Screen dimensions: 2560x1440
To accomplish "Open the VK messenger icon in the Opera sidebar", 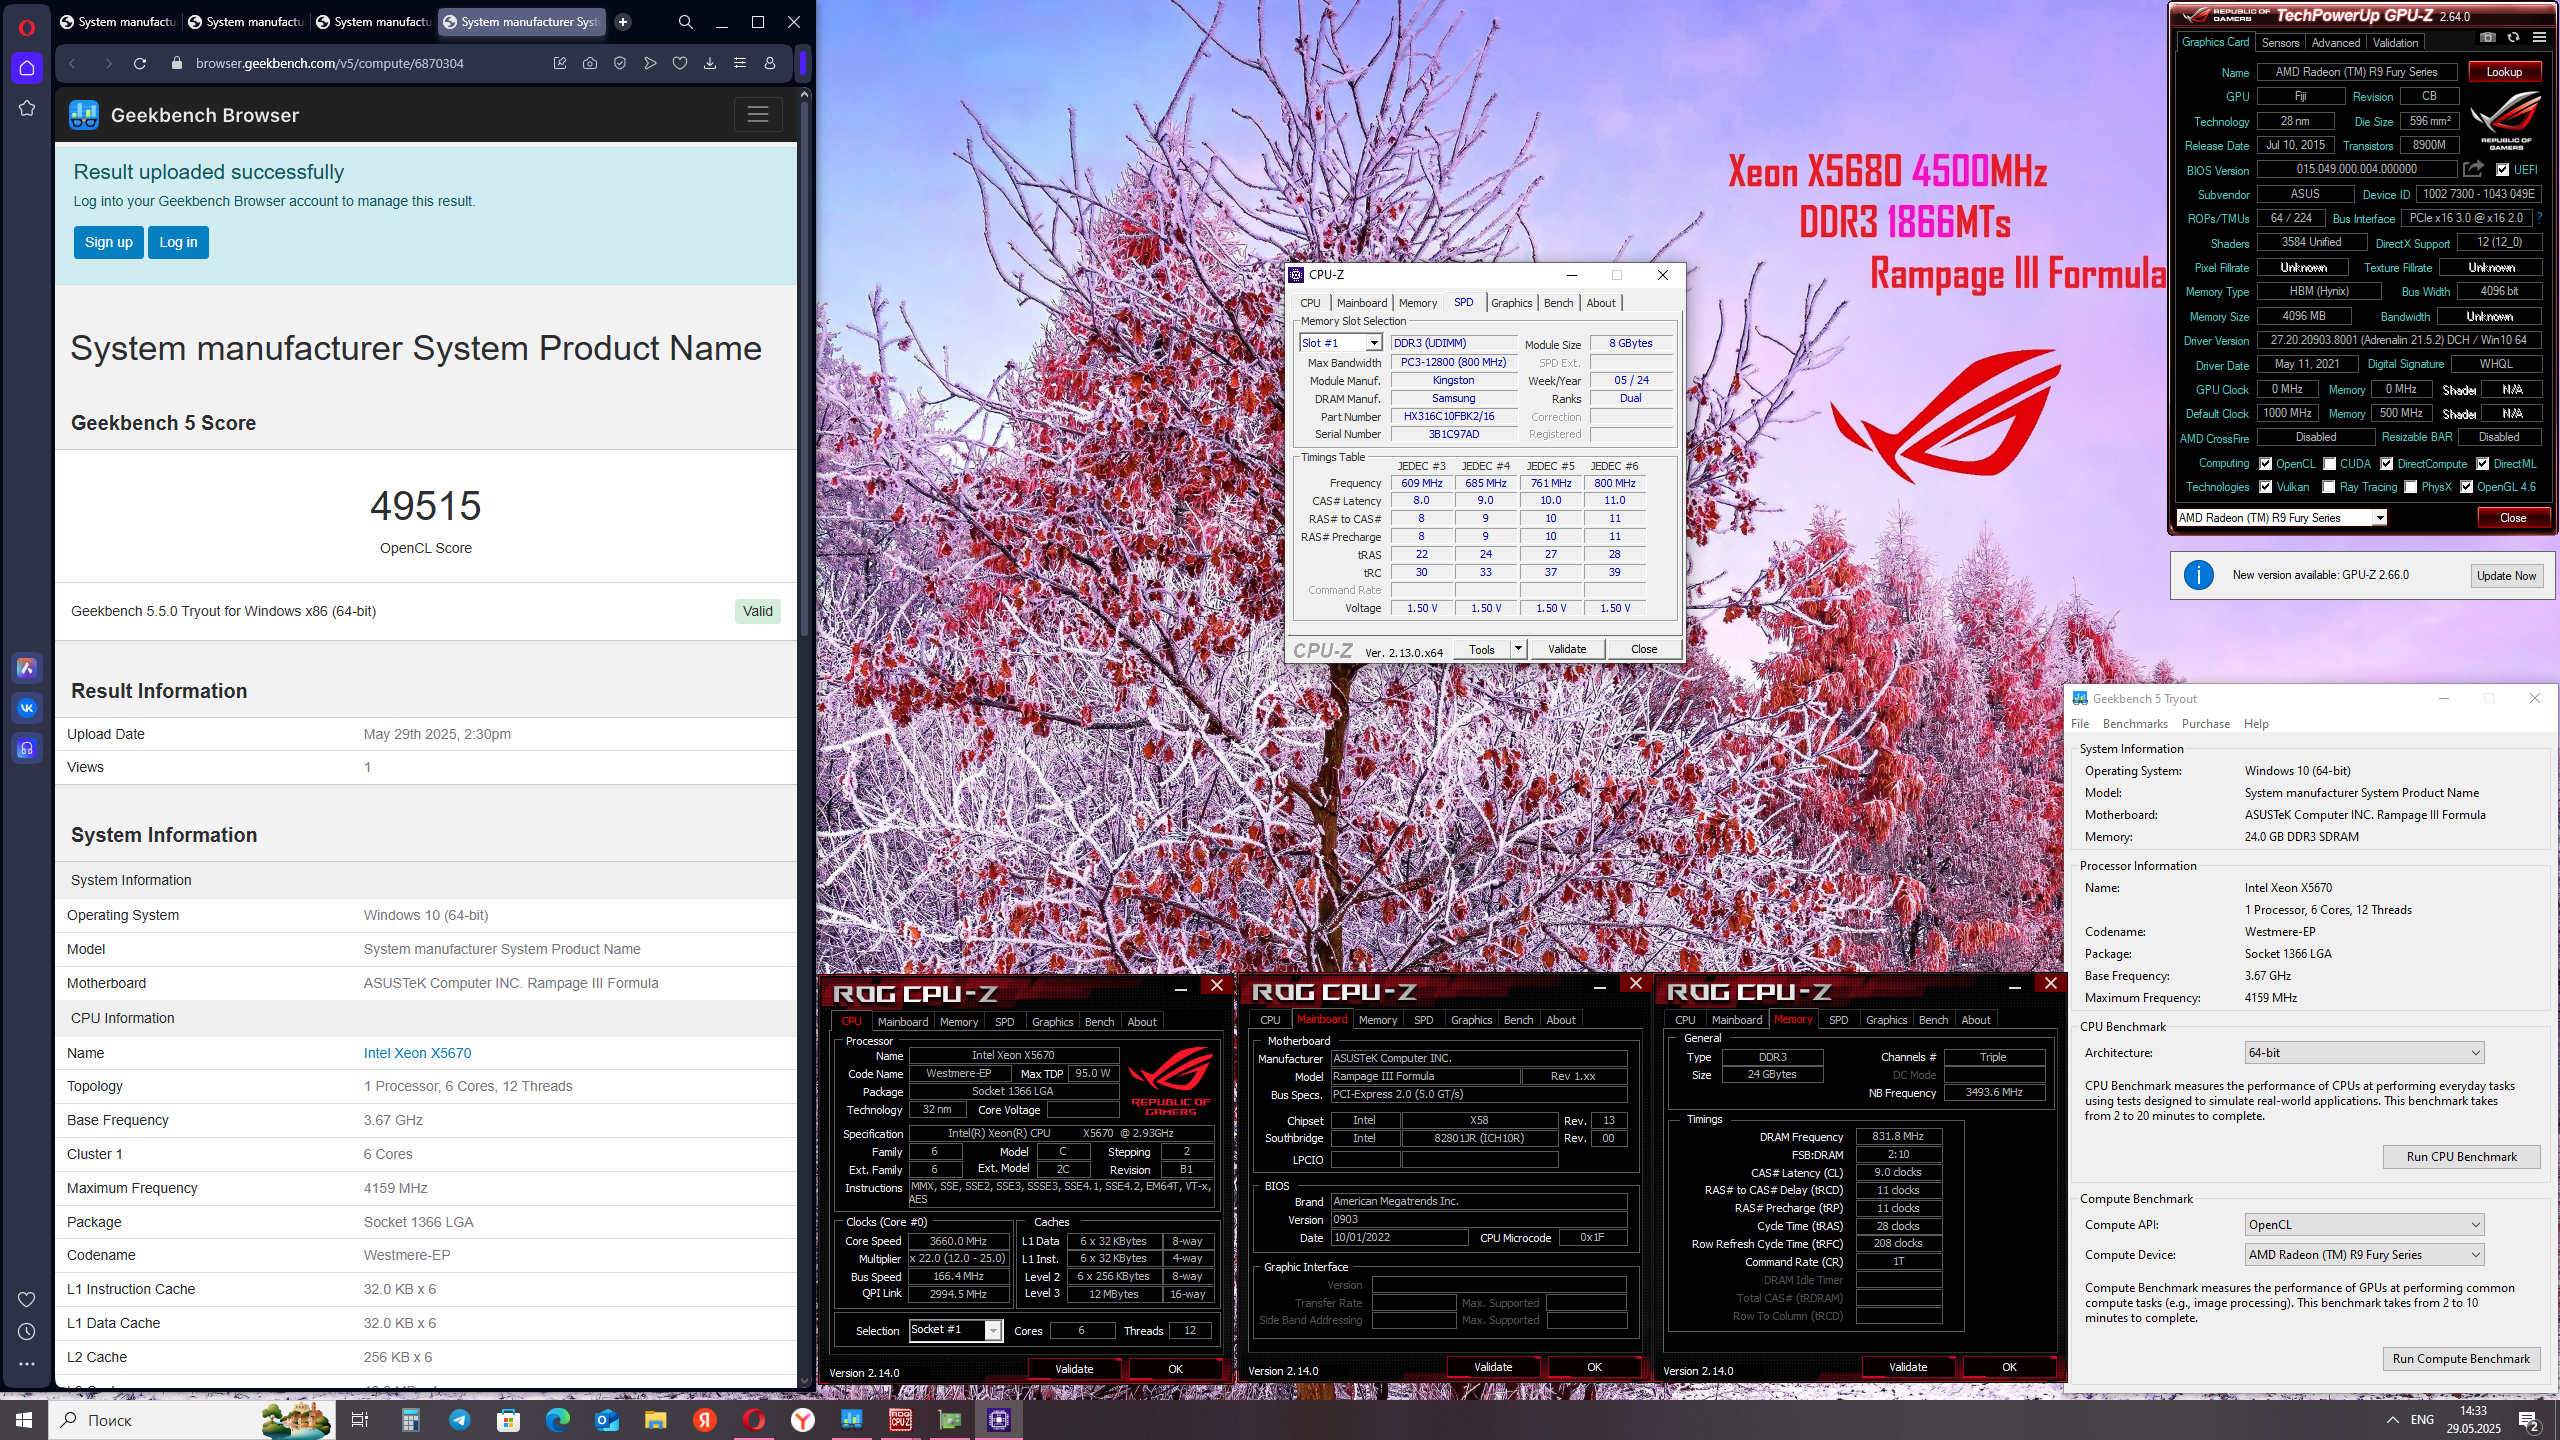I will pyautogui.click(x=27, y=708).
